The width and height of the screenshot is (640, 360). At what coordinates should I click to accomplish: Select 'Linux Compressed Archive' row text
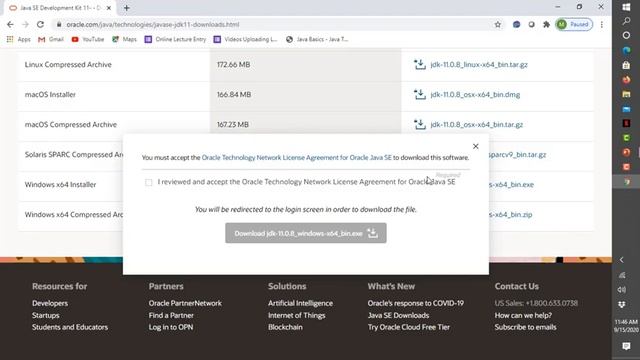tap(68, 64)
